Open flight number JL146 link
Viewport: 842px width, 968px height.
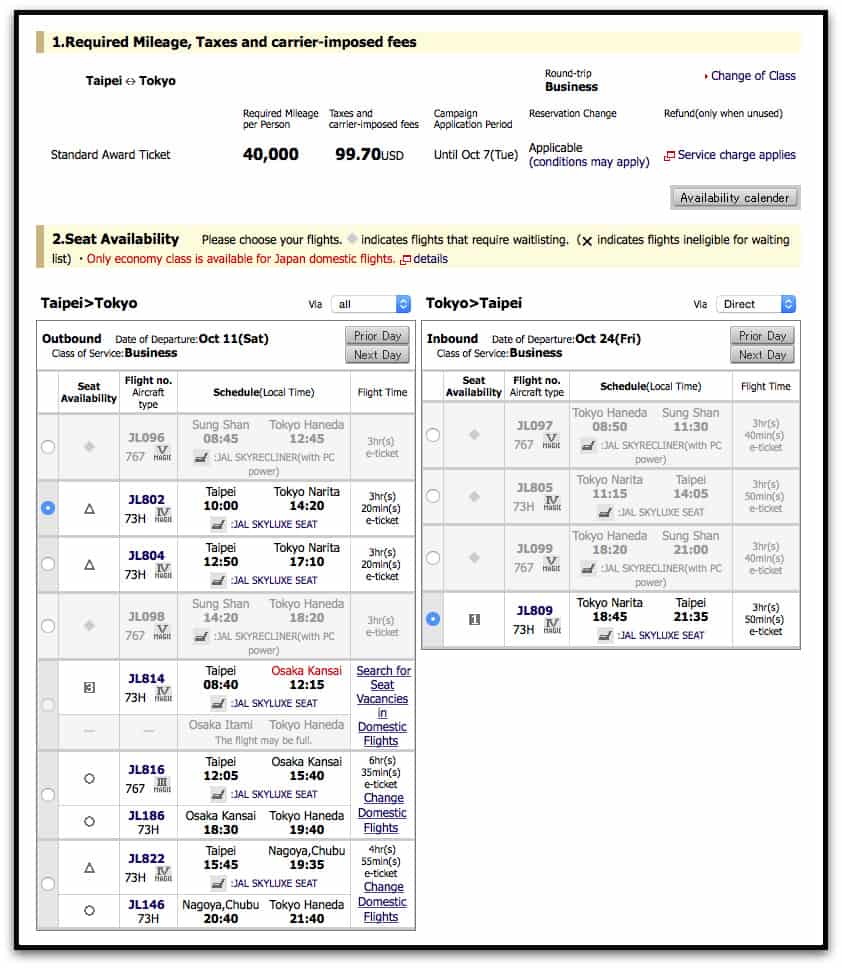click(x=146, y=904)
